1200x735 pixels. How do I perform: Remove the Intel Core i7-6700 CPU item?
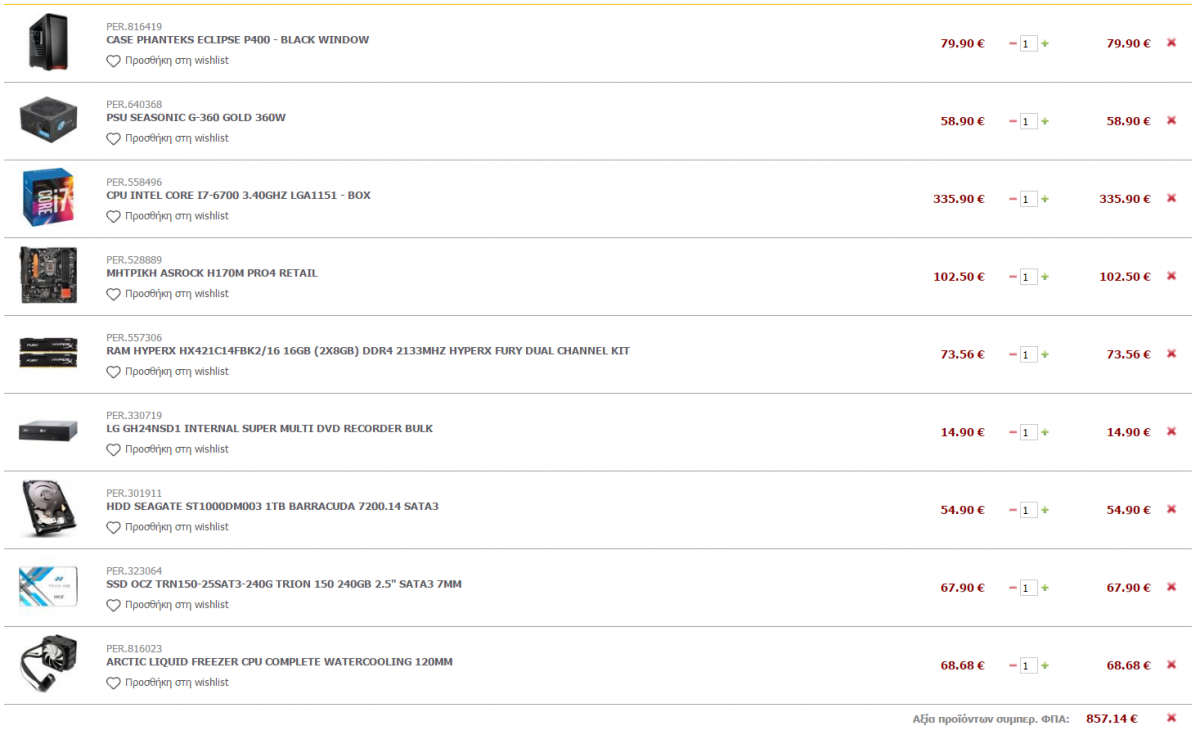pos(1171,198)
